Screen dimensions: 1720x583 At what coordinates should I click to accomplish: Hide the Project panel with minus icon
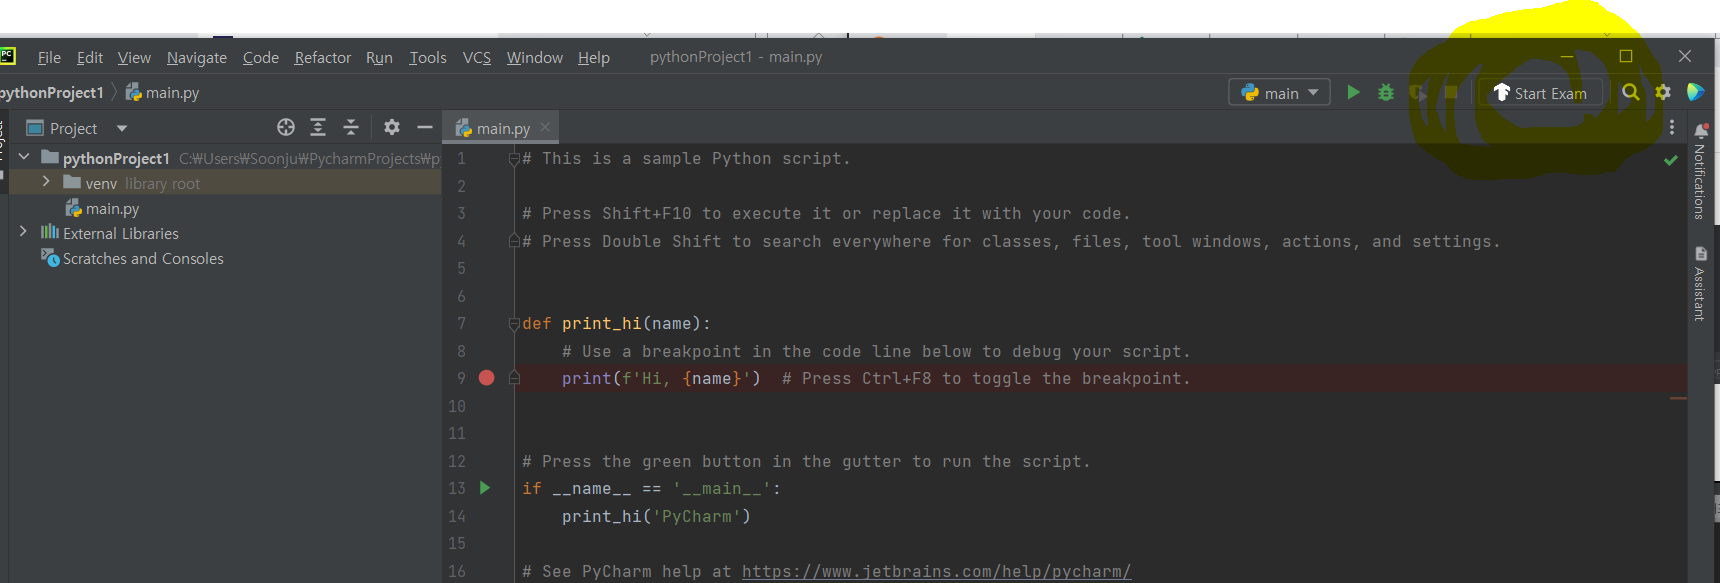pyautogui.click(x=425, y=127)
